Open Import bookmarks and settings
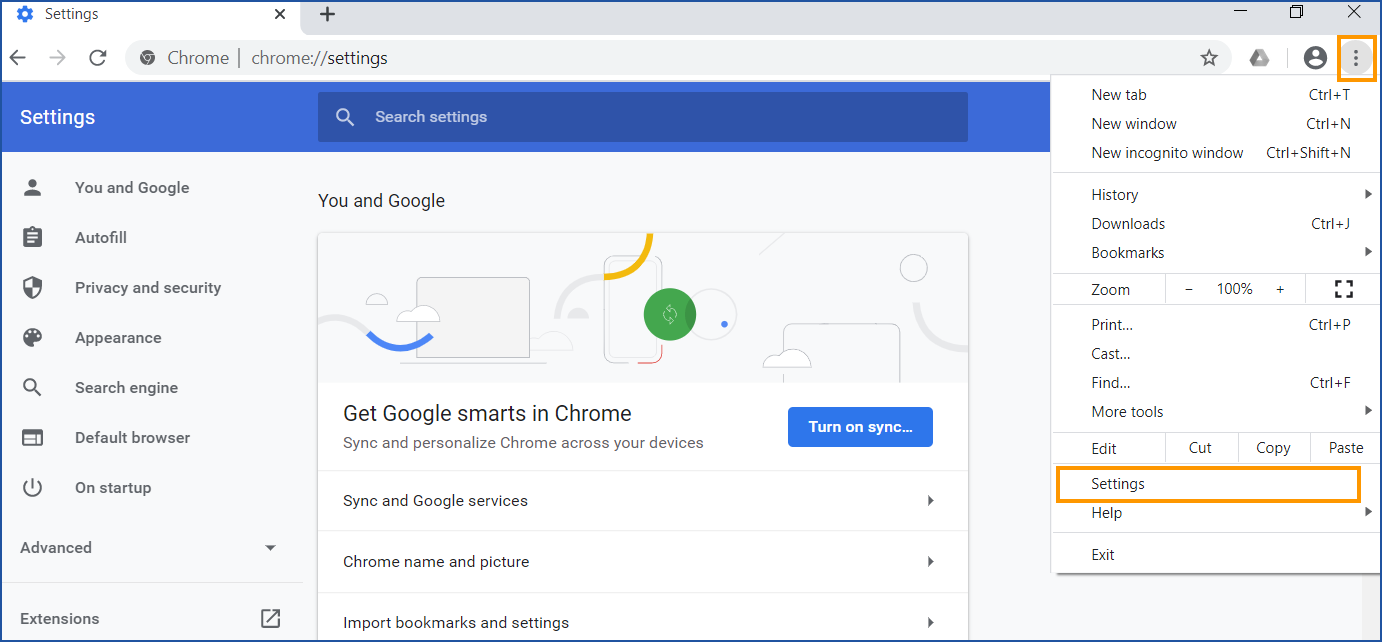 click(x=456, y=622)
